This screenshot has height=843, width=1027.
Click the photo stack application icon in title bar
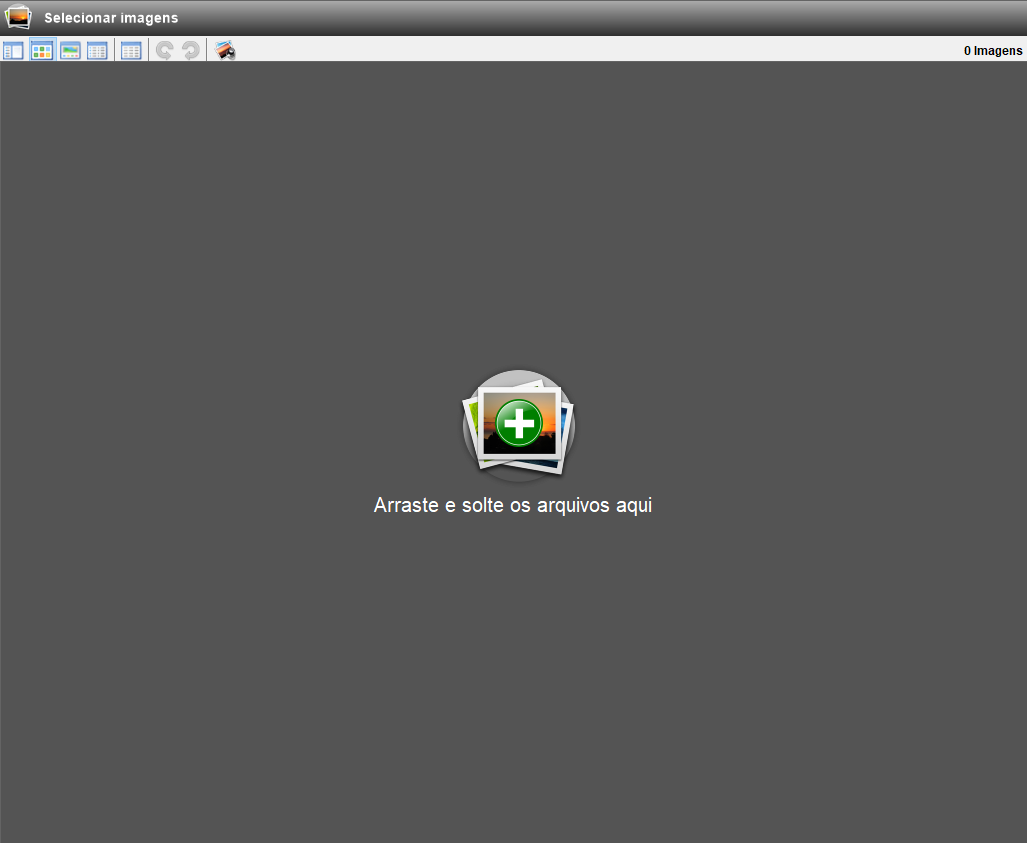coord(18,17)
